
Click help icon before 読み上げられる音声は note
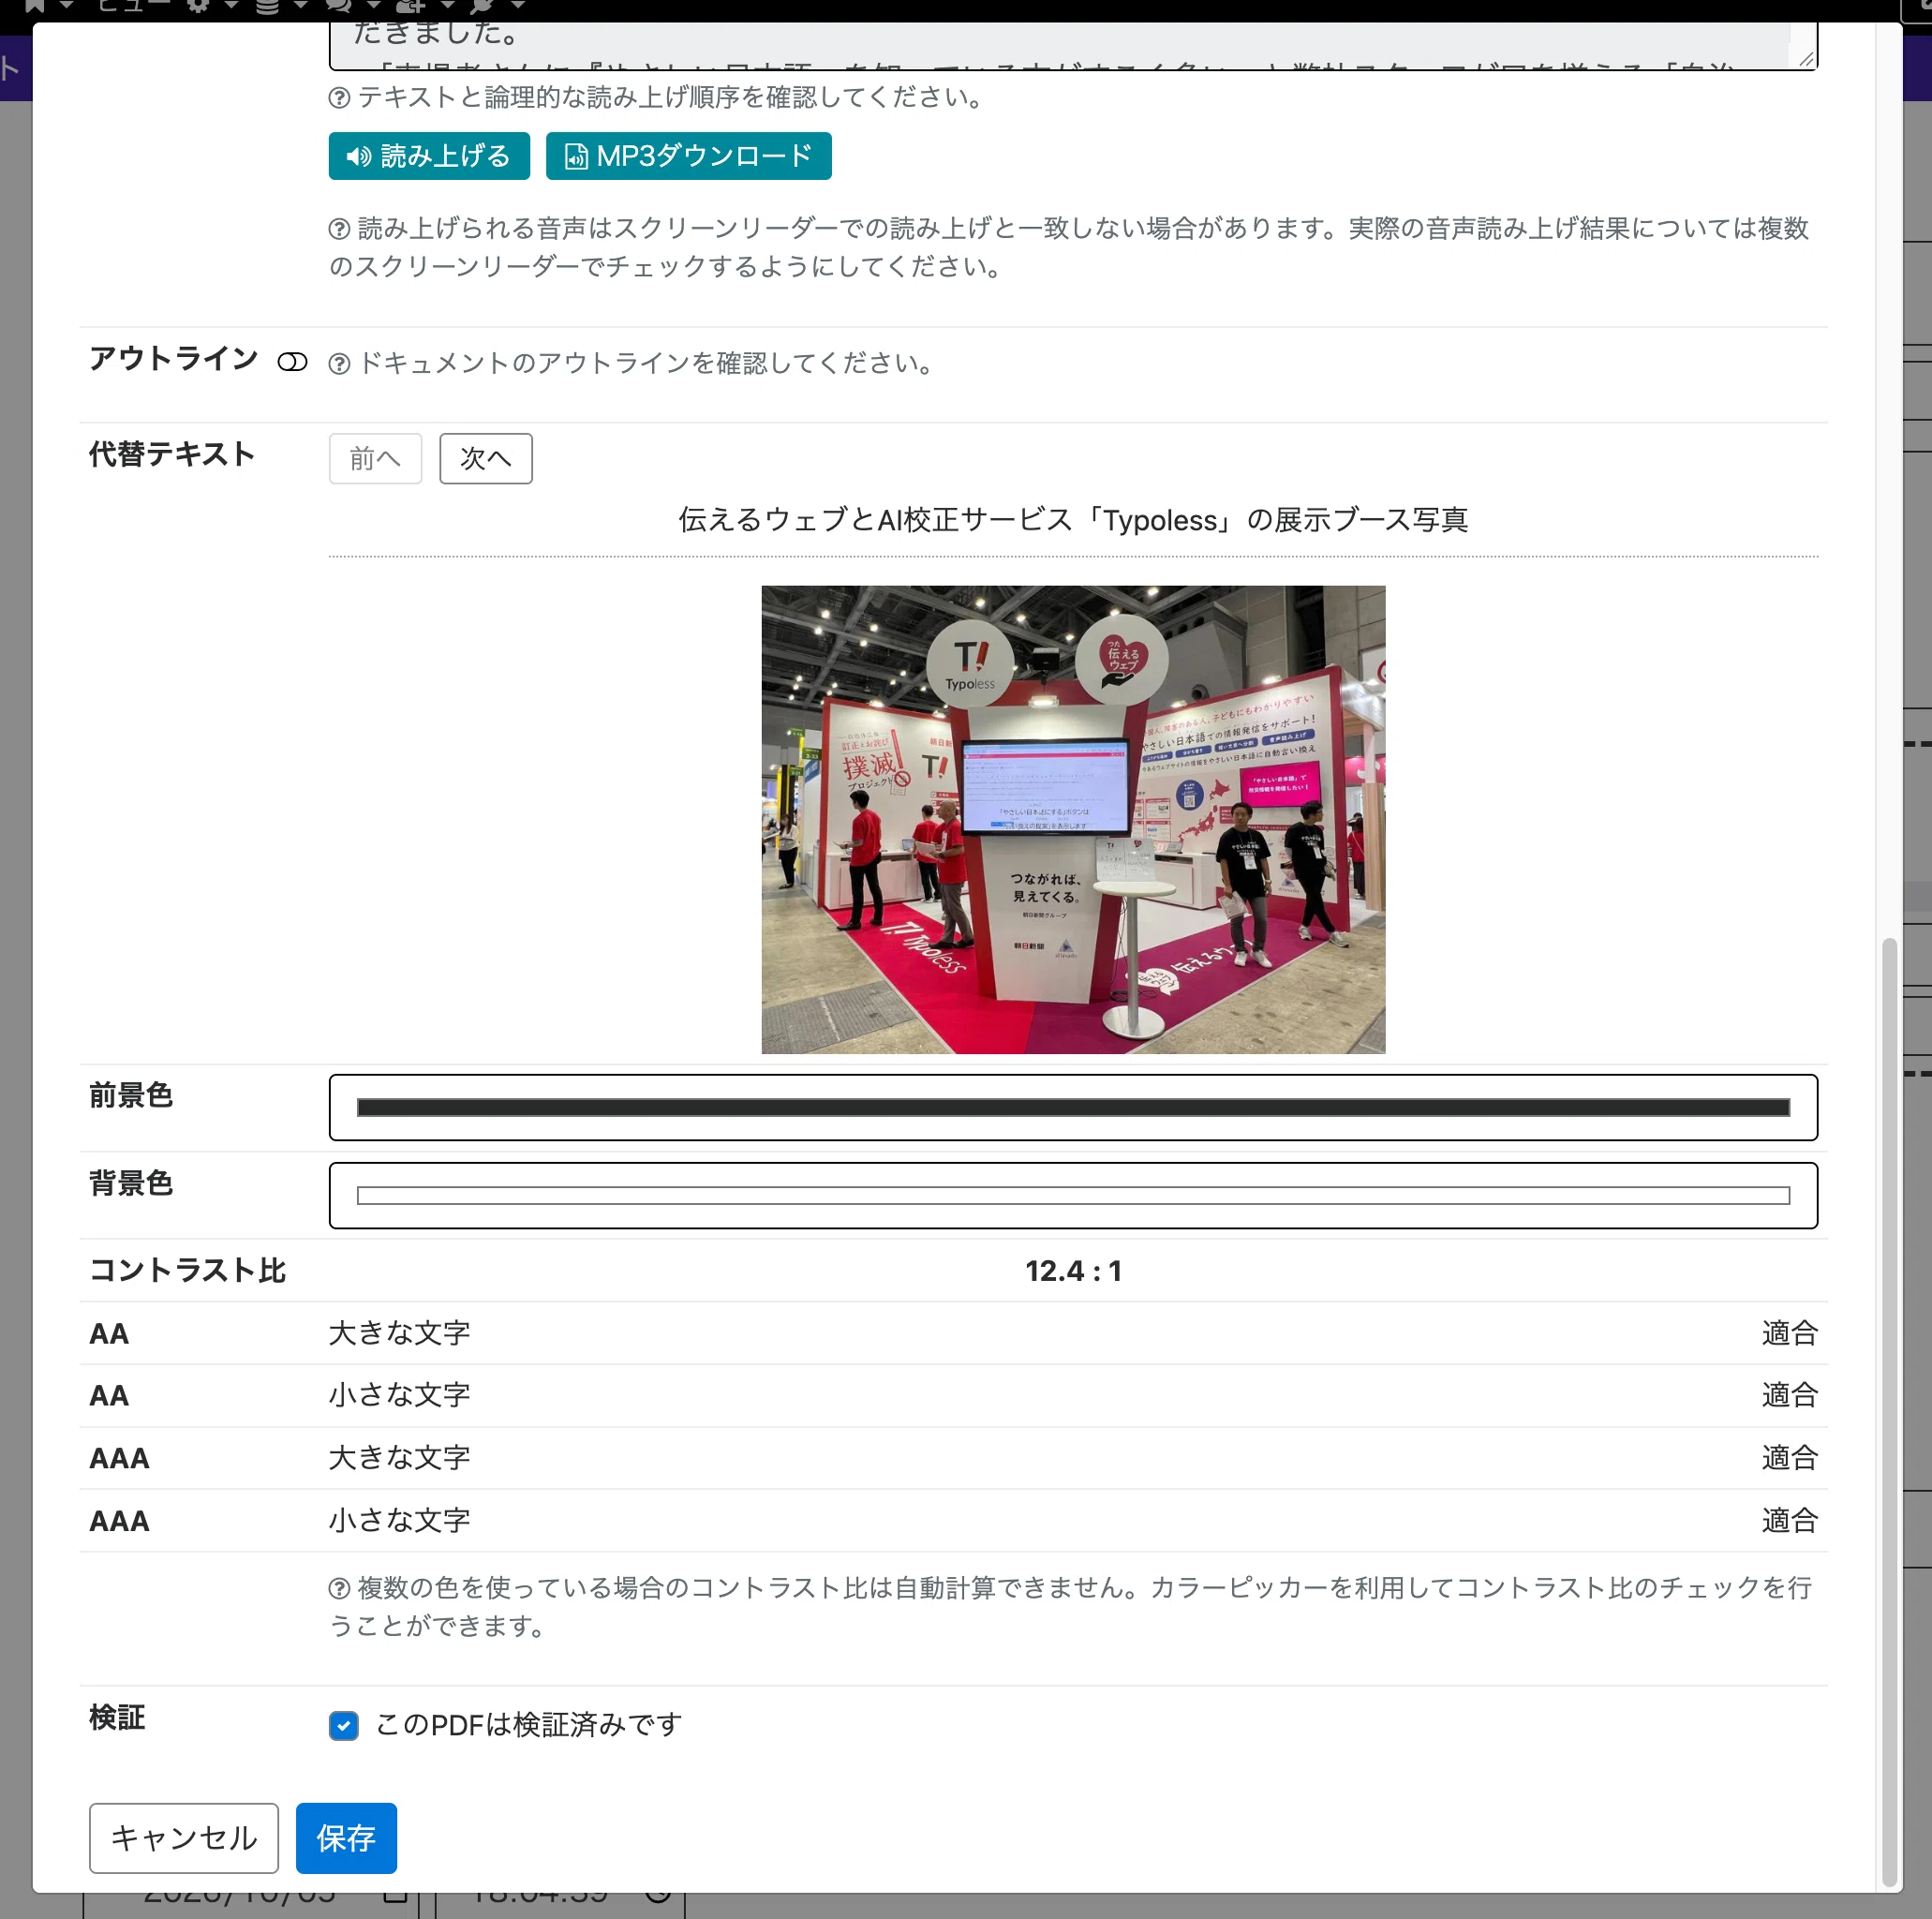tap(339, 229)
